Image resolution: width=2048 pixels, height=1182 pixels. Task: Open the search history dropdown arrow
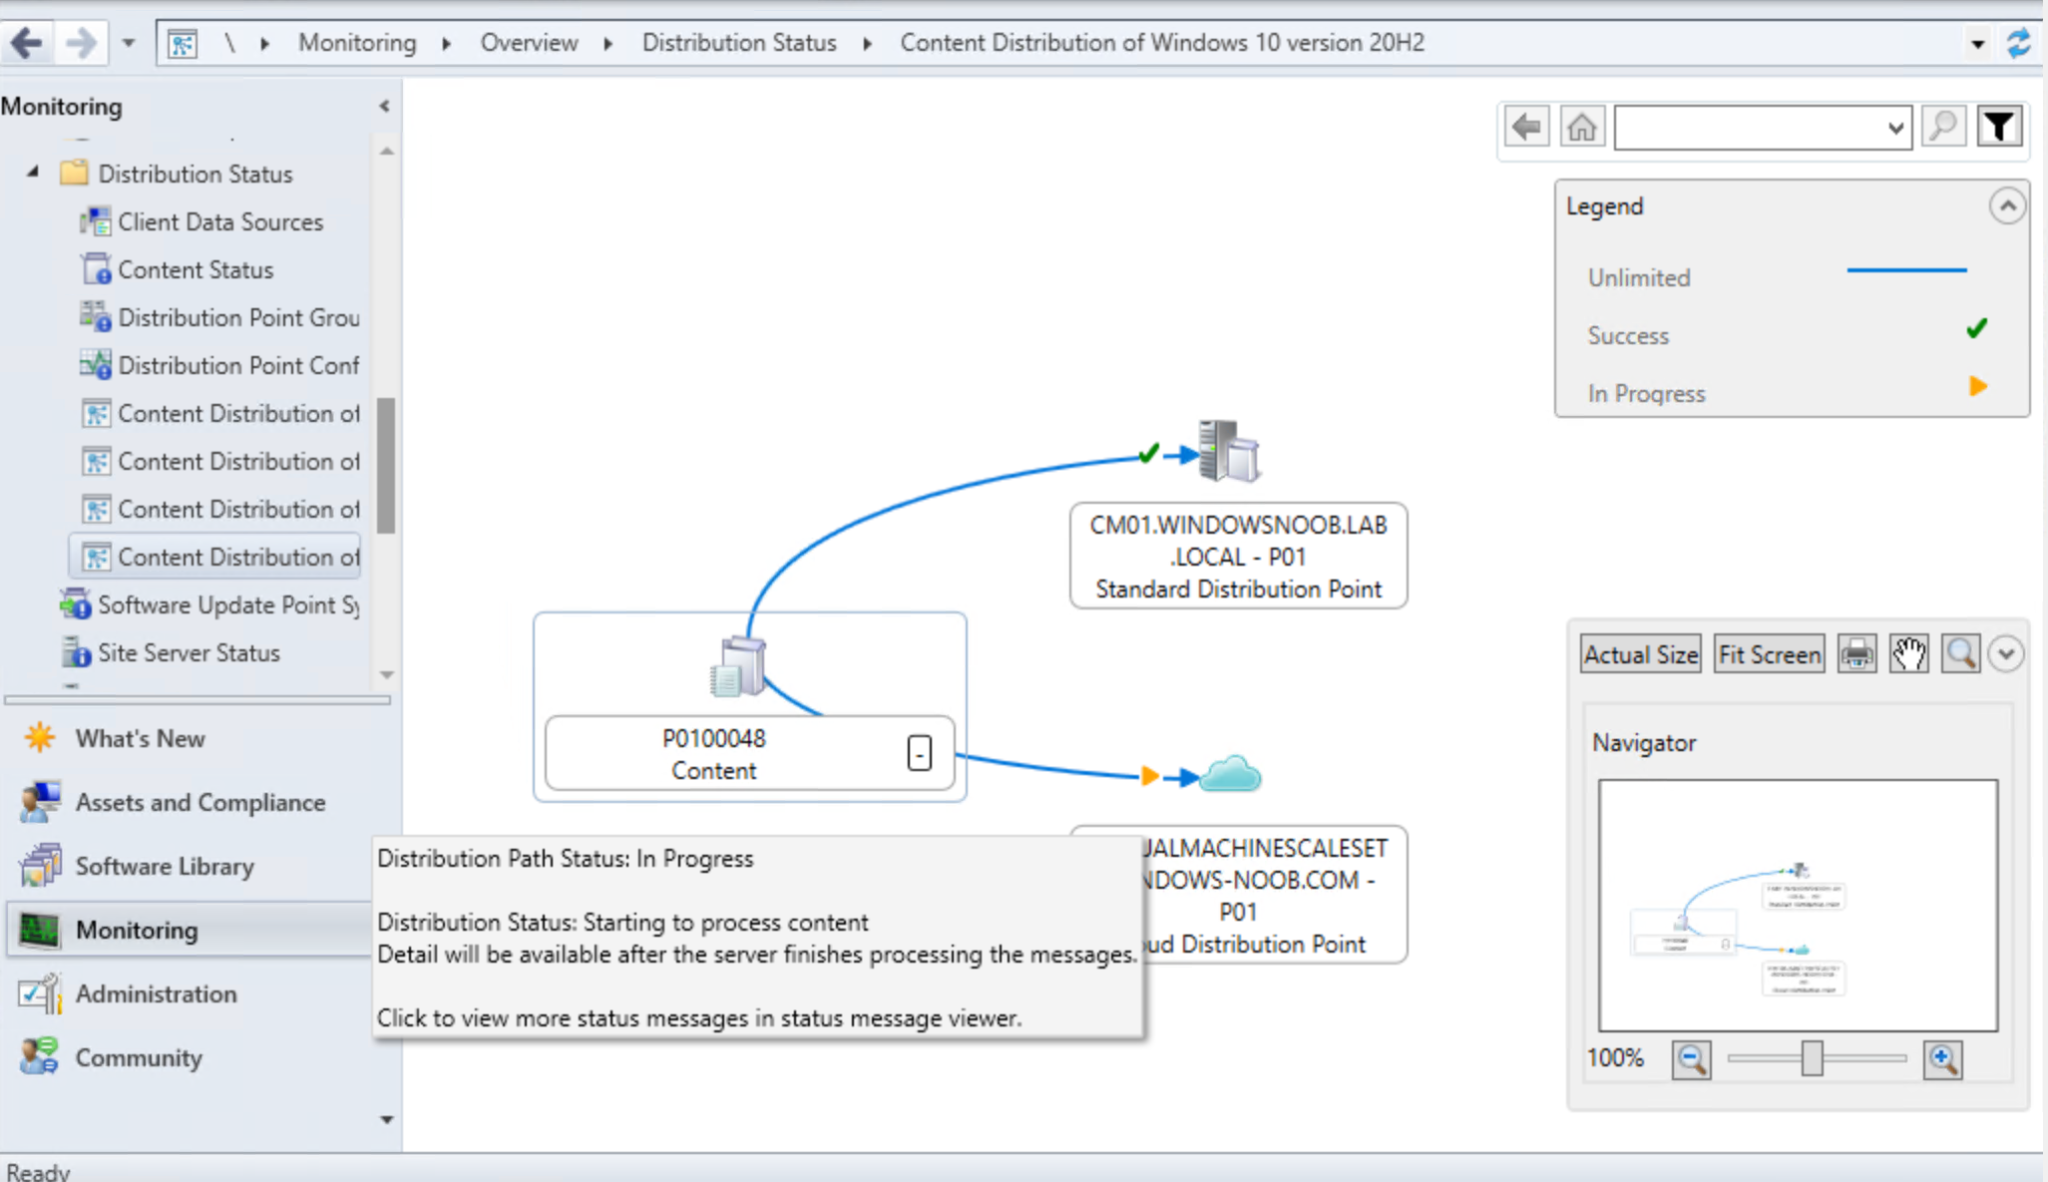pyautogui.click(x=1896, y=127)
